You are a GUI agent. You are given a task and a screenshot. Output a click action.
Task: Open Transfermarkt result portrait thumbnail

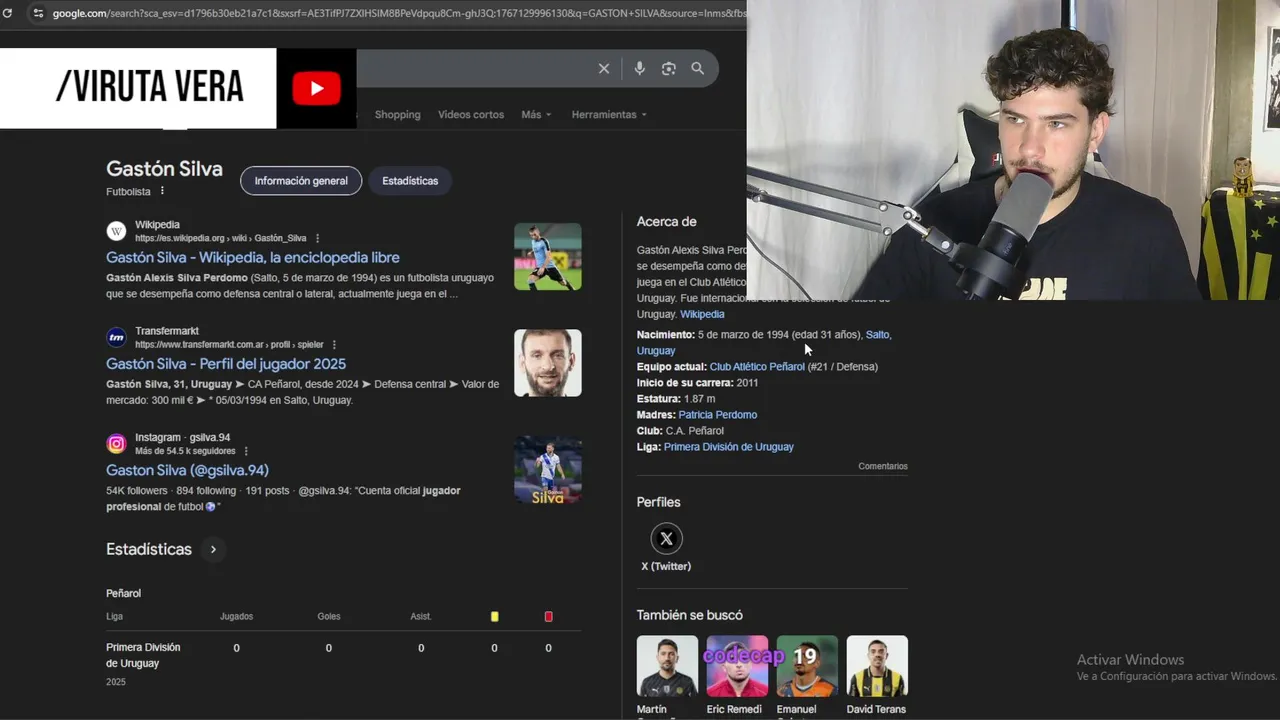click(x=548, y=363)
